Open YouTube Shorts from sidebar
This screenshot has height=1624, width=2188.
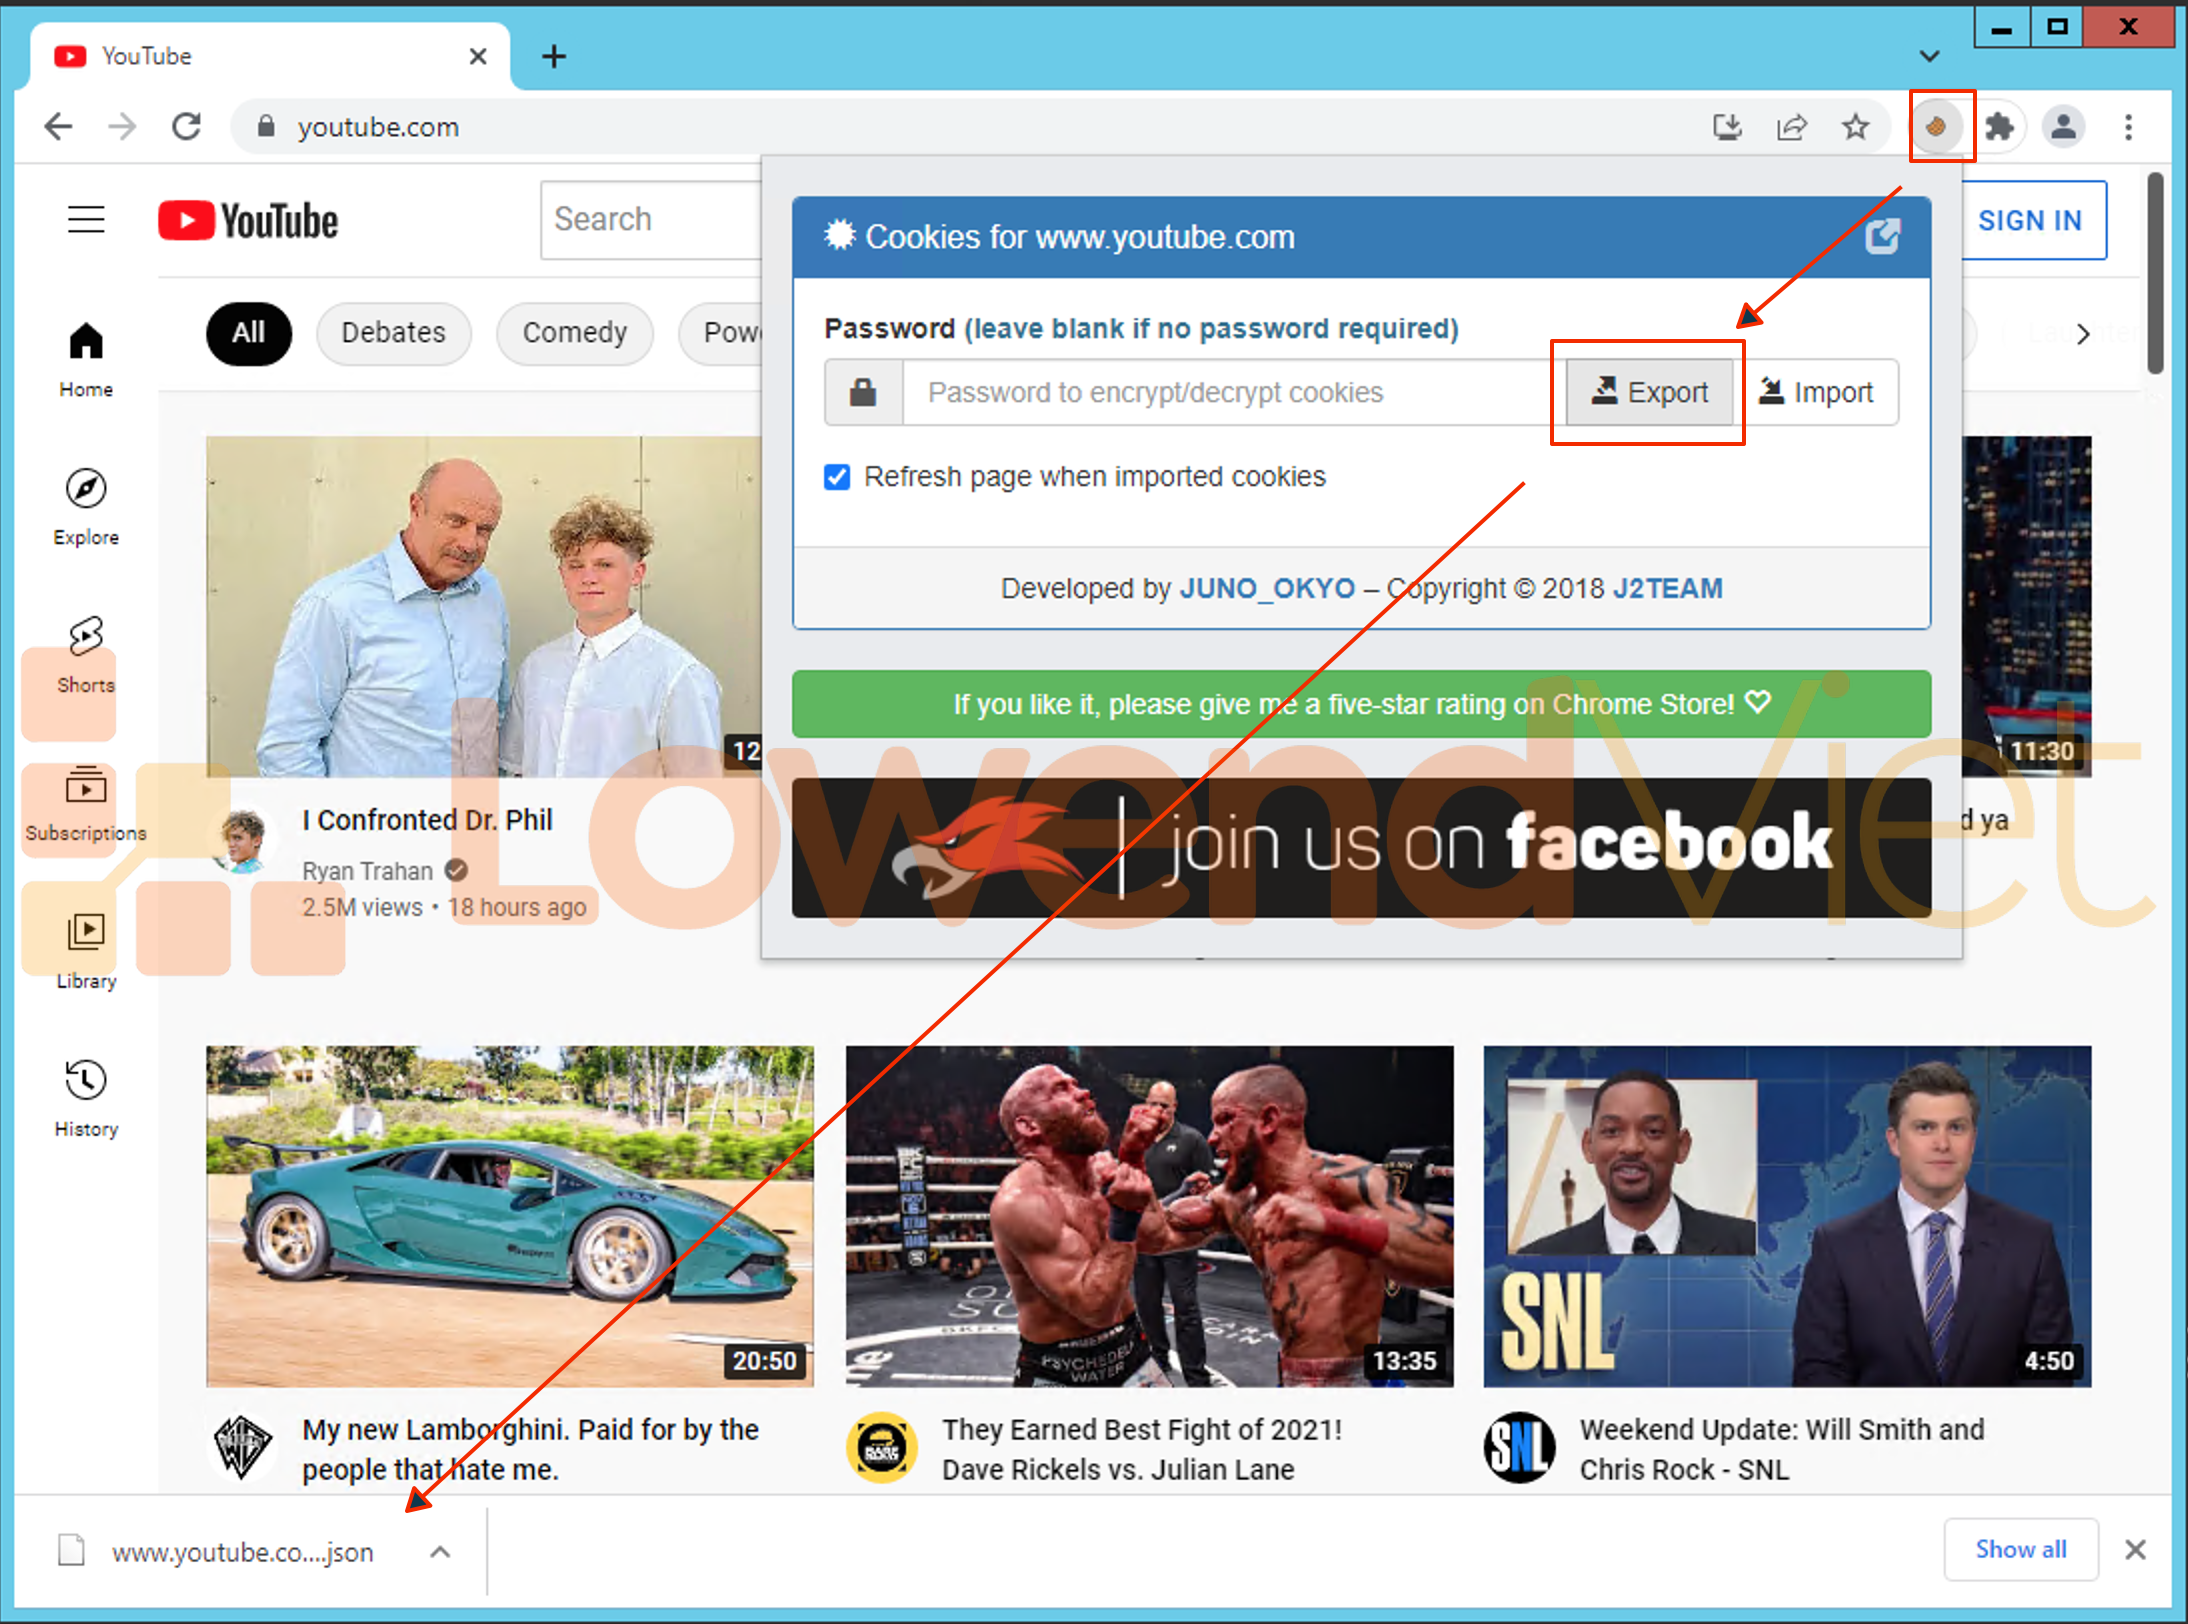86,654
